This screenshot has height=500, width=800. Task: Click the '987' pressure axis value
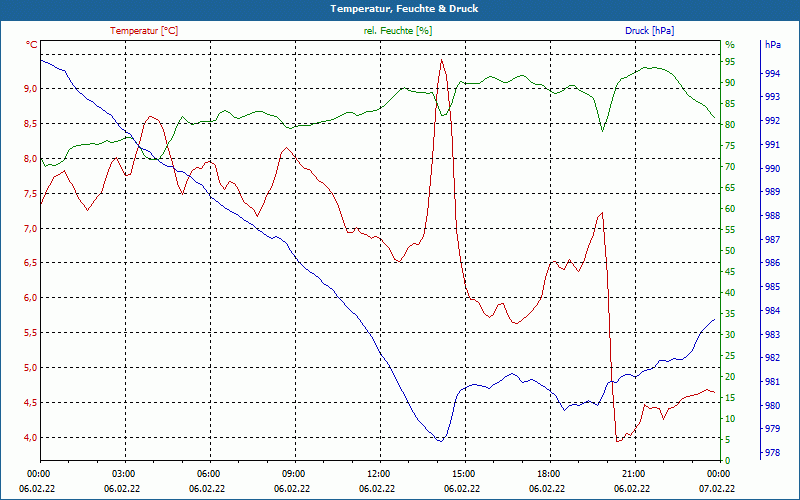pos(772,239)
